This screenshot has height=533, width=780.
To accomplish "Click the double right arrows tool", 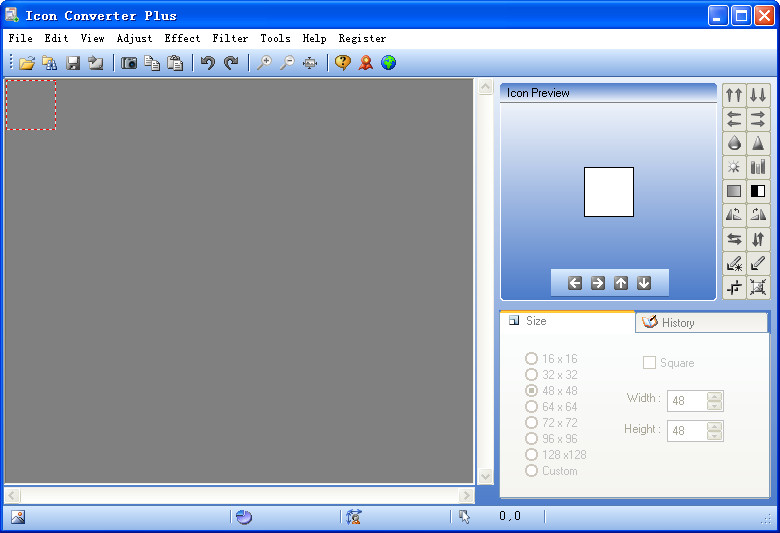I will (758, 119).
